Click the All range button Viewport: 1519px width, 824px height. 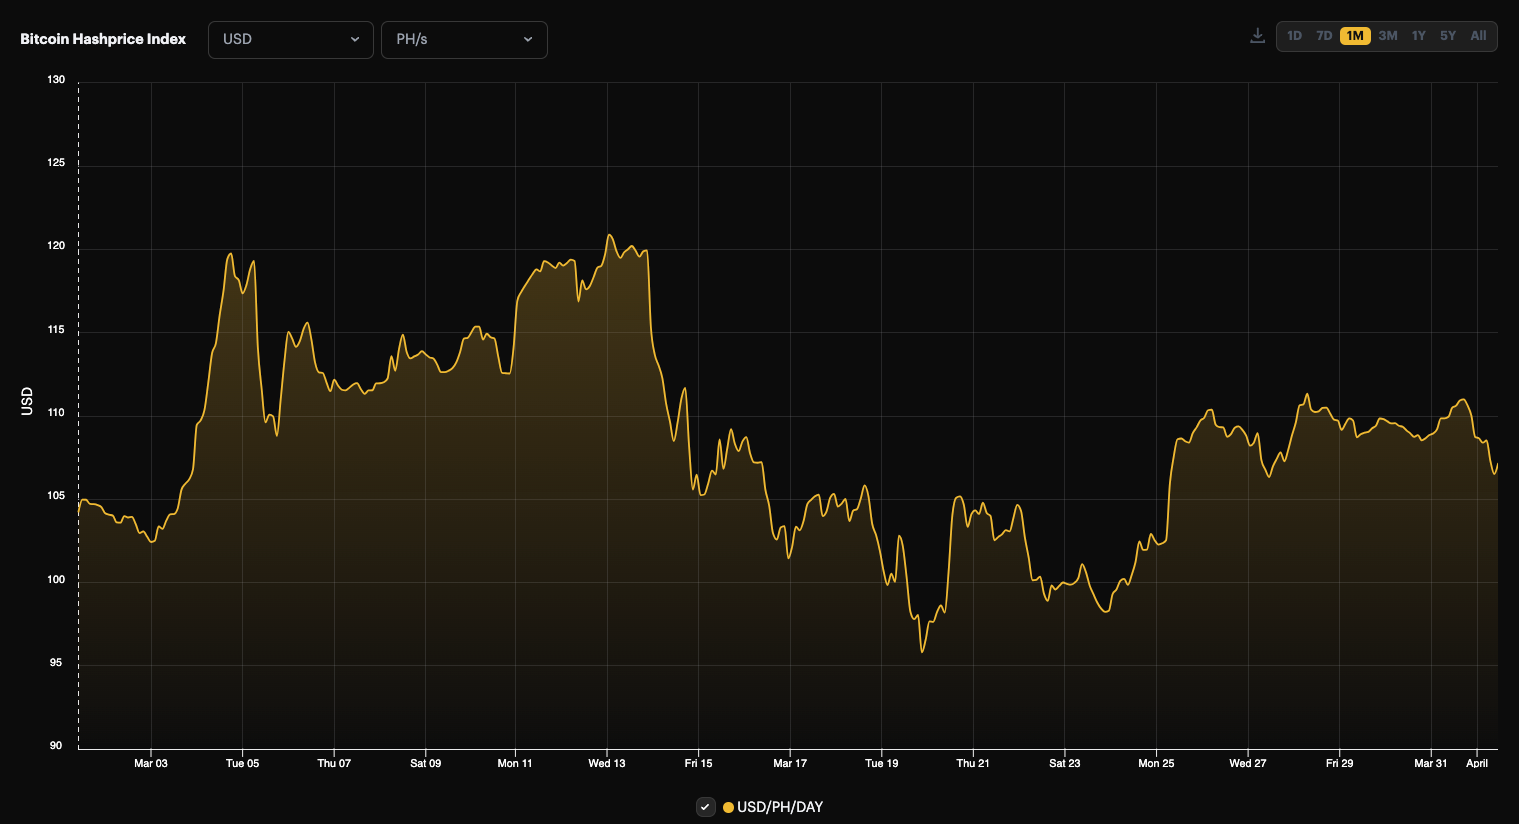click(1479, 35)
